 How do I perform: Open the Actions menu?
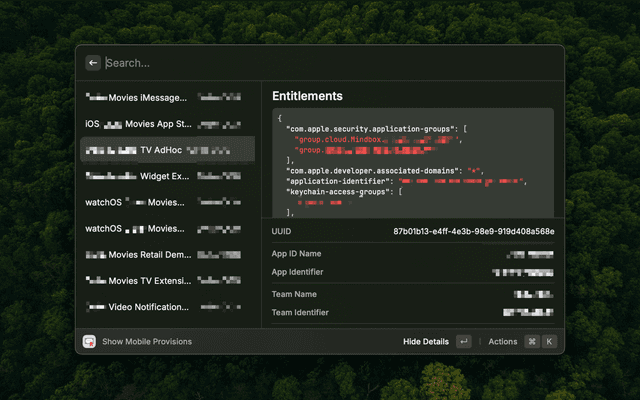(x=503, y=341)
